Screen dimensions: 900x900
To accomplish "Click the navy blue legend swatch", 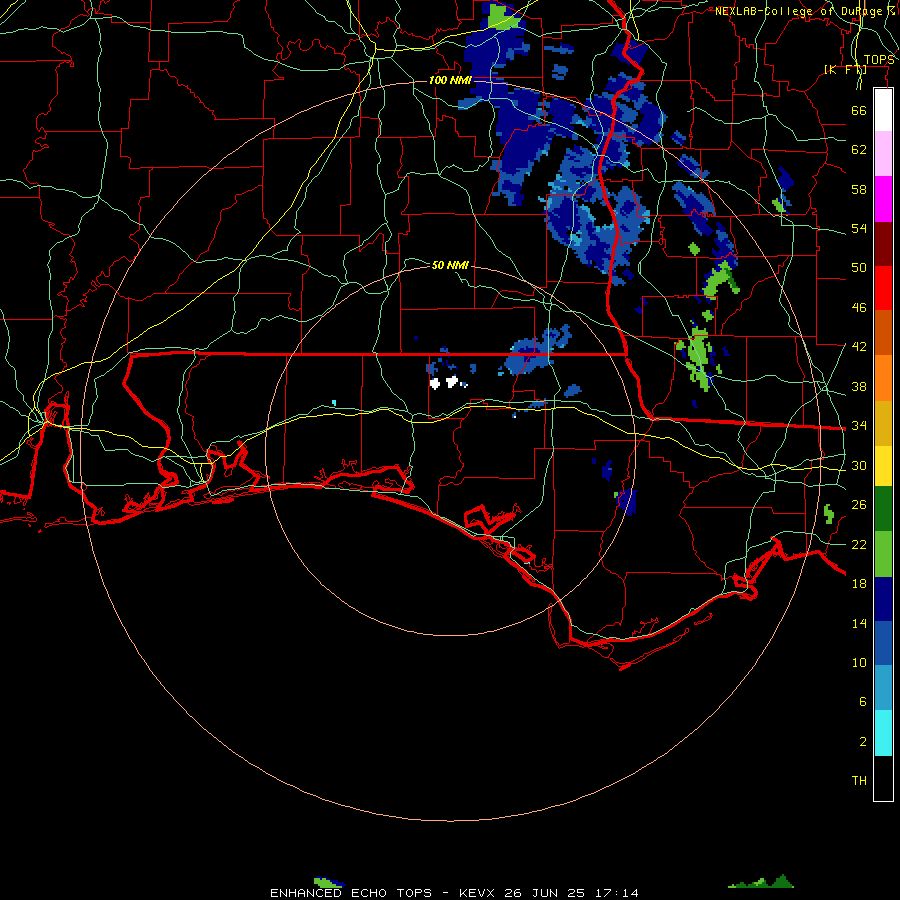I will 883,599.
